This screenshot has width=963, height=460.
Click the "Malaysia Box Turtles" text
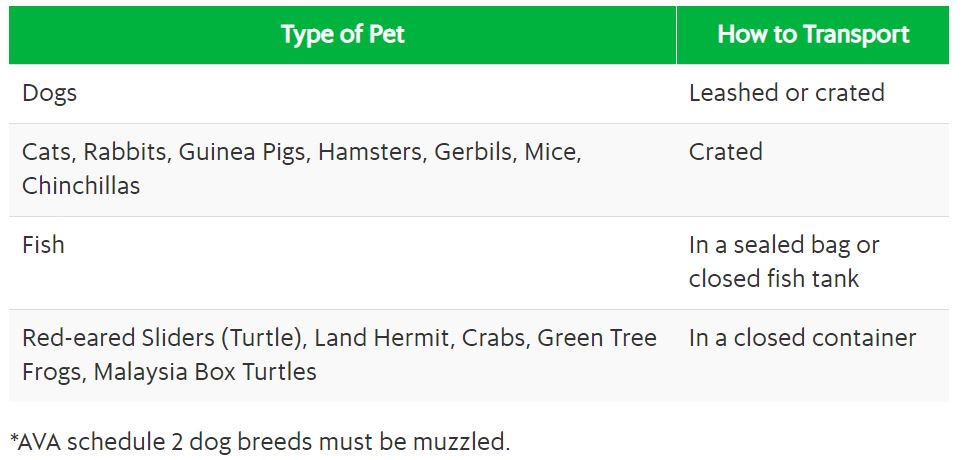point(205,372)
